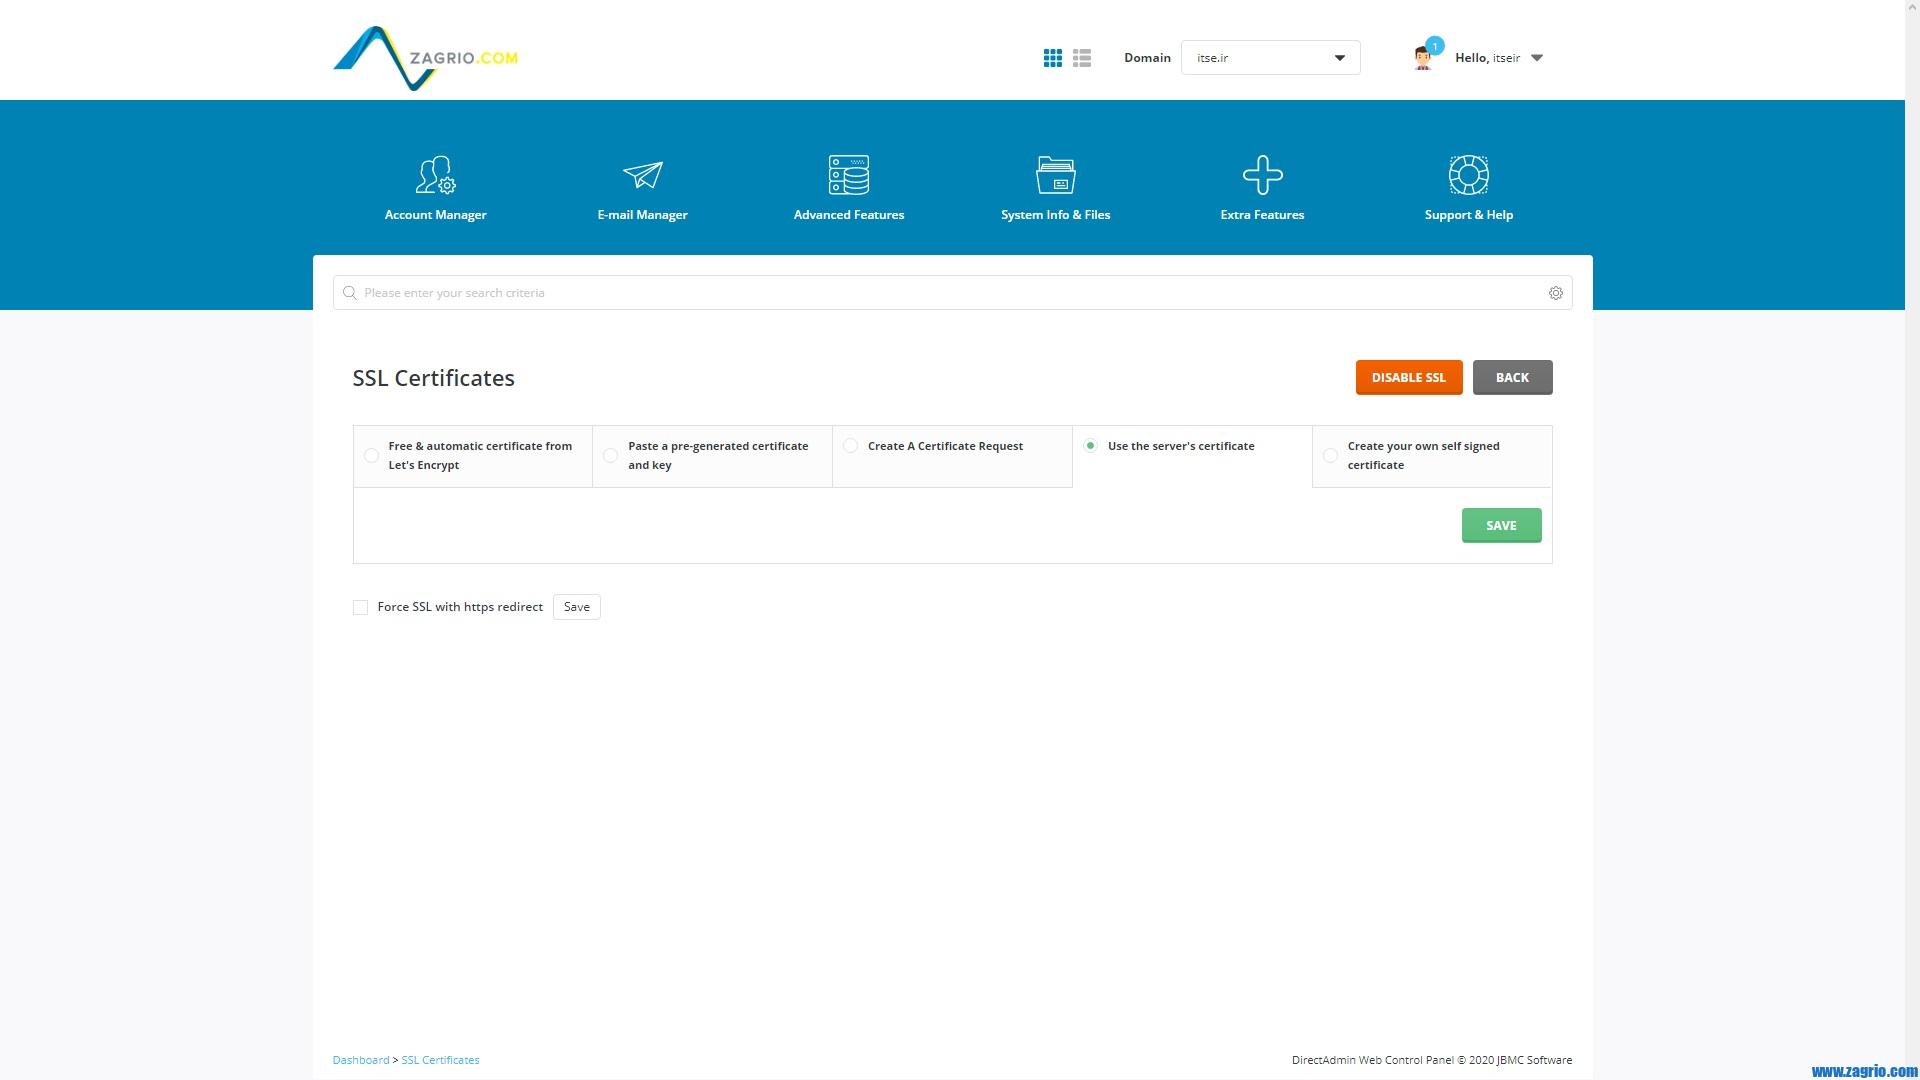This screenshot has height=1080, width=1920.
Task: Open the Extra Features plus icon
Action: point(1262,176)
